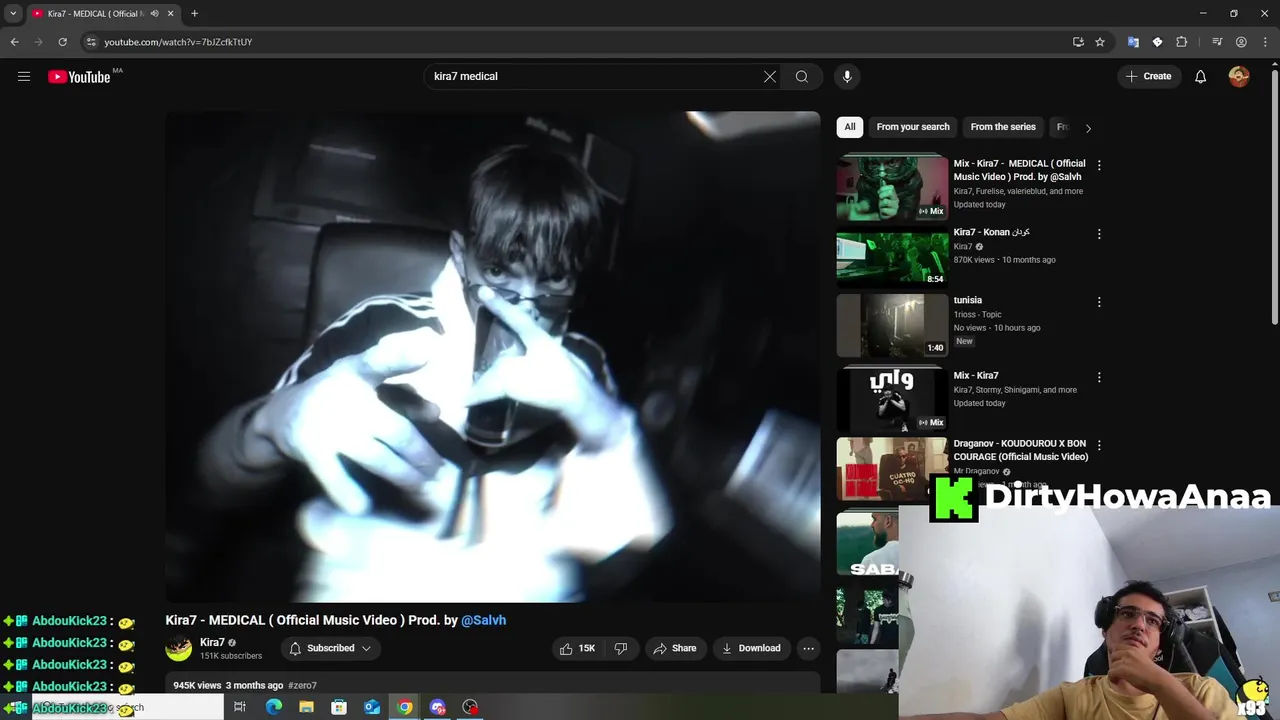Like the video with thumbs up

pyautogui.click(x=578, y=648)
